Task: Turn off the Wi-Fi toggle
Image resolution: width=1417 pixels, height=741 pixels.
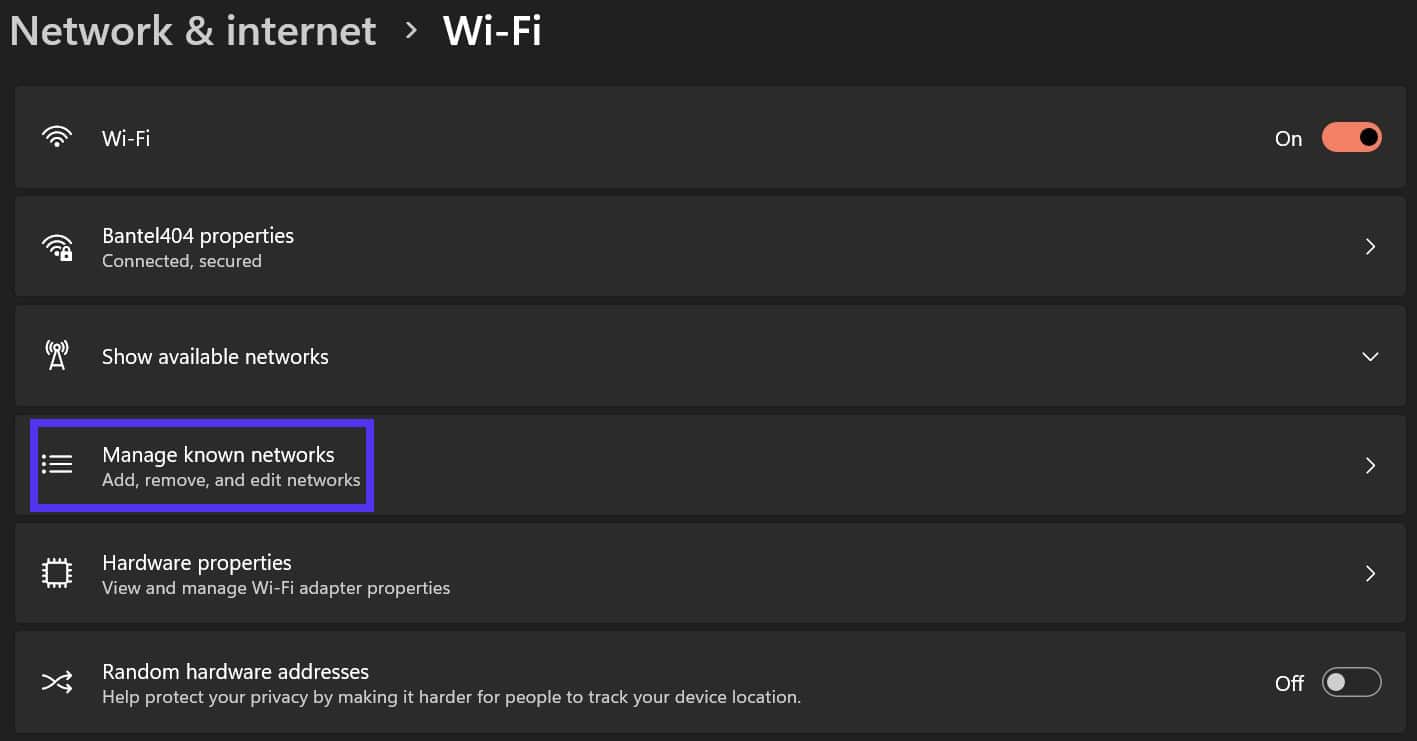Action: 1352,137
